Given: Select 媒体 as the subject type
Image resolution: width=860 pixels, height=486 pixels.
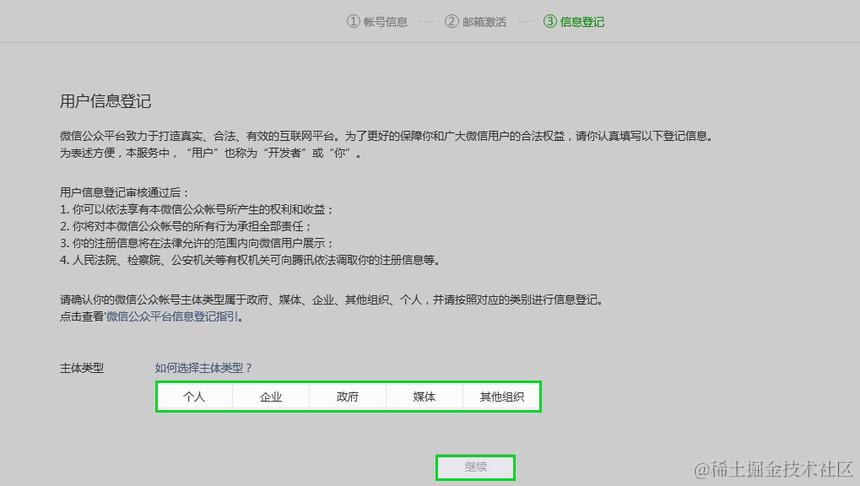Looking at the screenshot, I should (425, 397).
